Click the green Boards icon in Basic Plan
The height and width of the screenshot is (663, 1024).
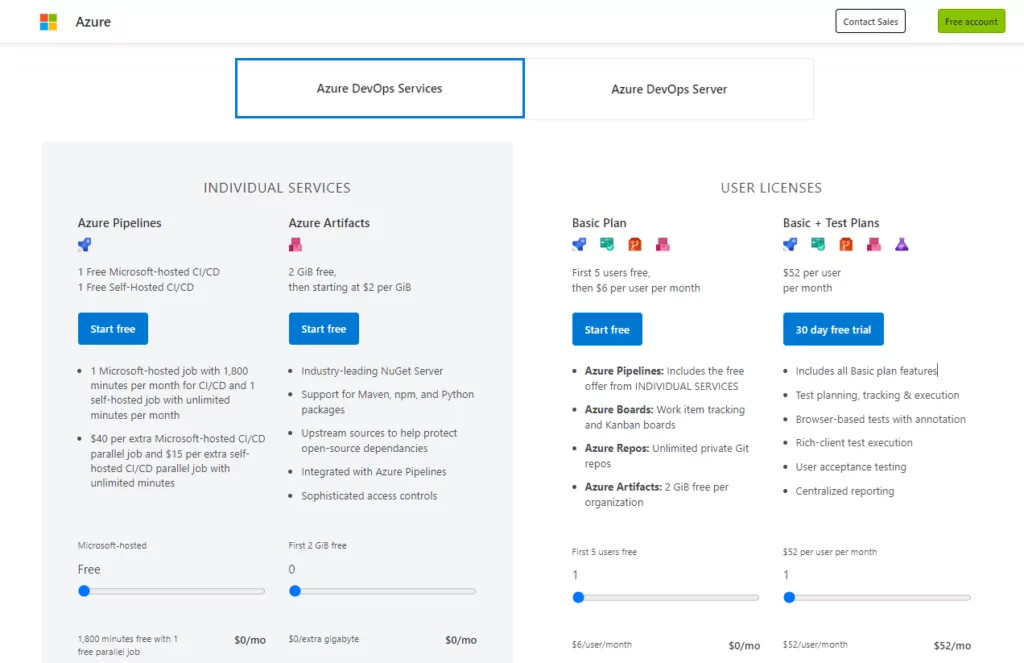[x=607, y=245]
